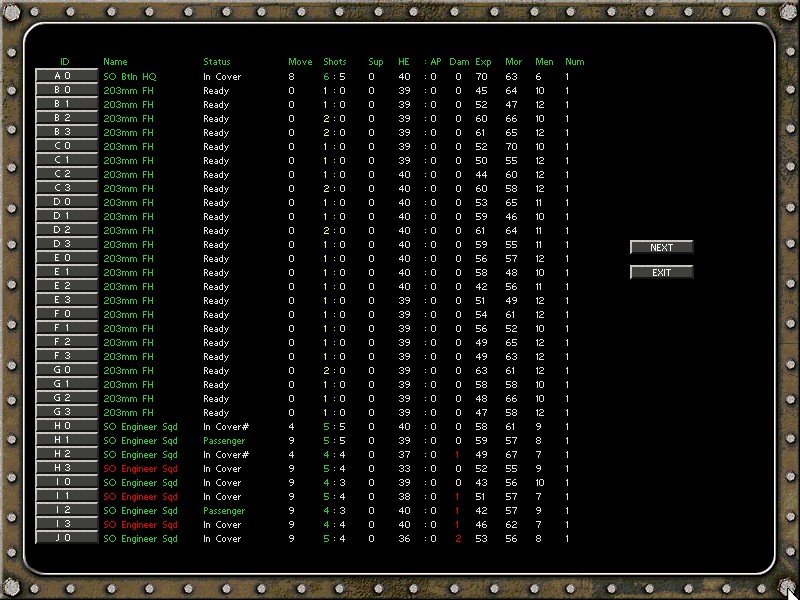Choose unit ID button I2
This screenshot has height=600, width=800.
(66, 510)
